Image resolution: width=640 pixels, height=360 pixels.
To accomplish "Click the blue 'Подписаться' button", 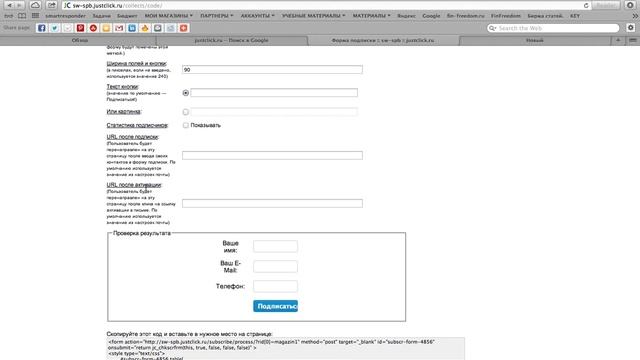I will coord(276,306).
